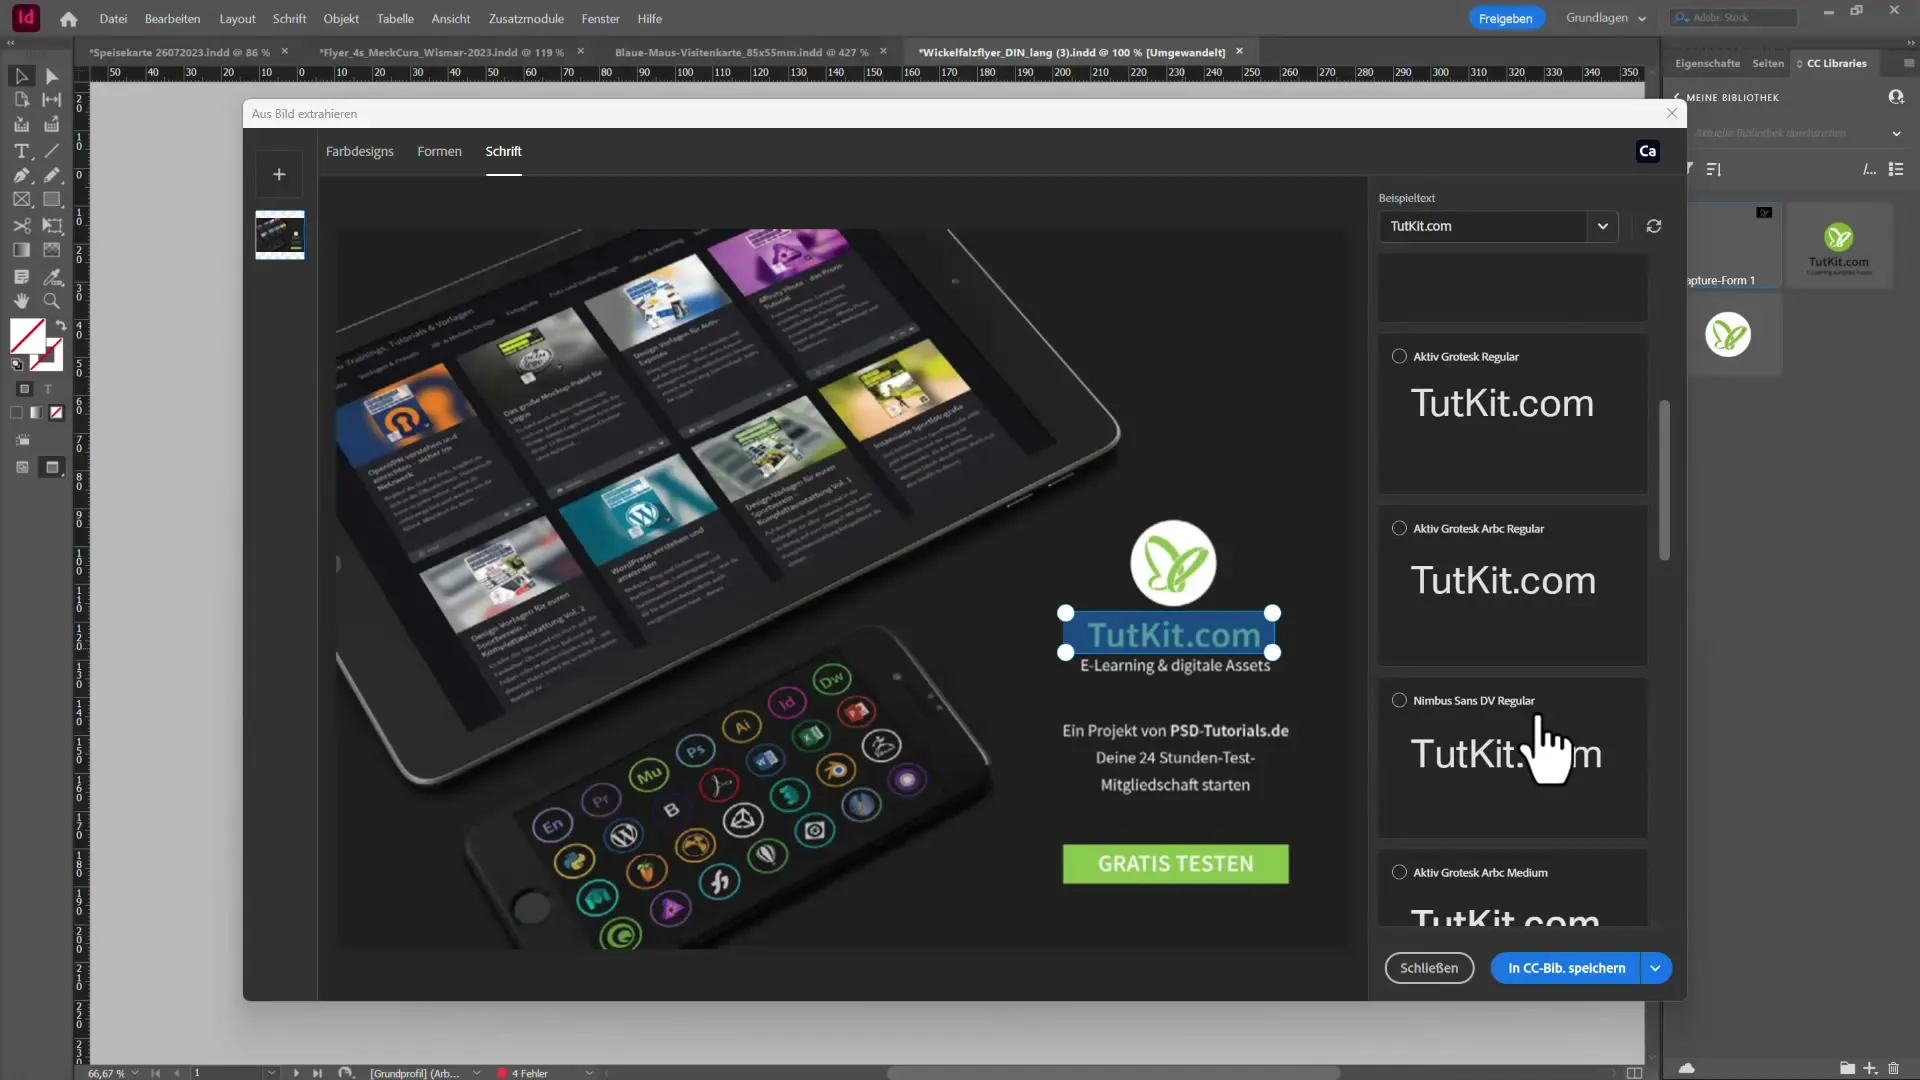The height and width of the screenshot is (1080, 1920).
Task: Switch to Speisekarte document tab
Action: [x=179, y=52]
